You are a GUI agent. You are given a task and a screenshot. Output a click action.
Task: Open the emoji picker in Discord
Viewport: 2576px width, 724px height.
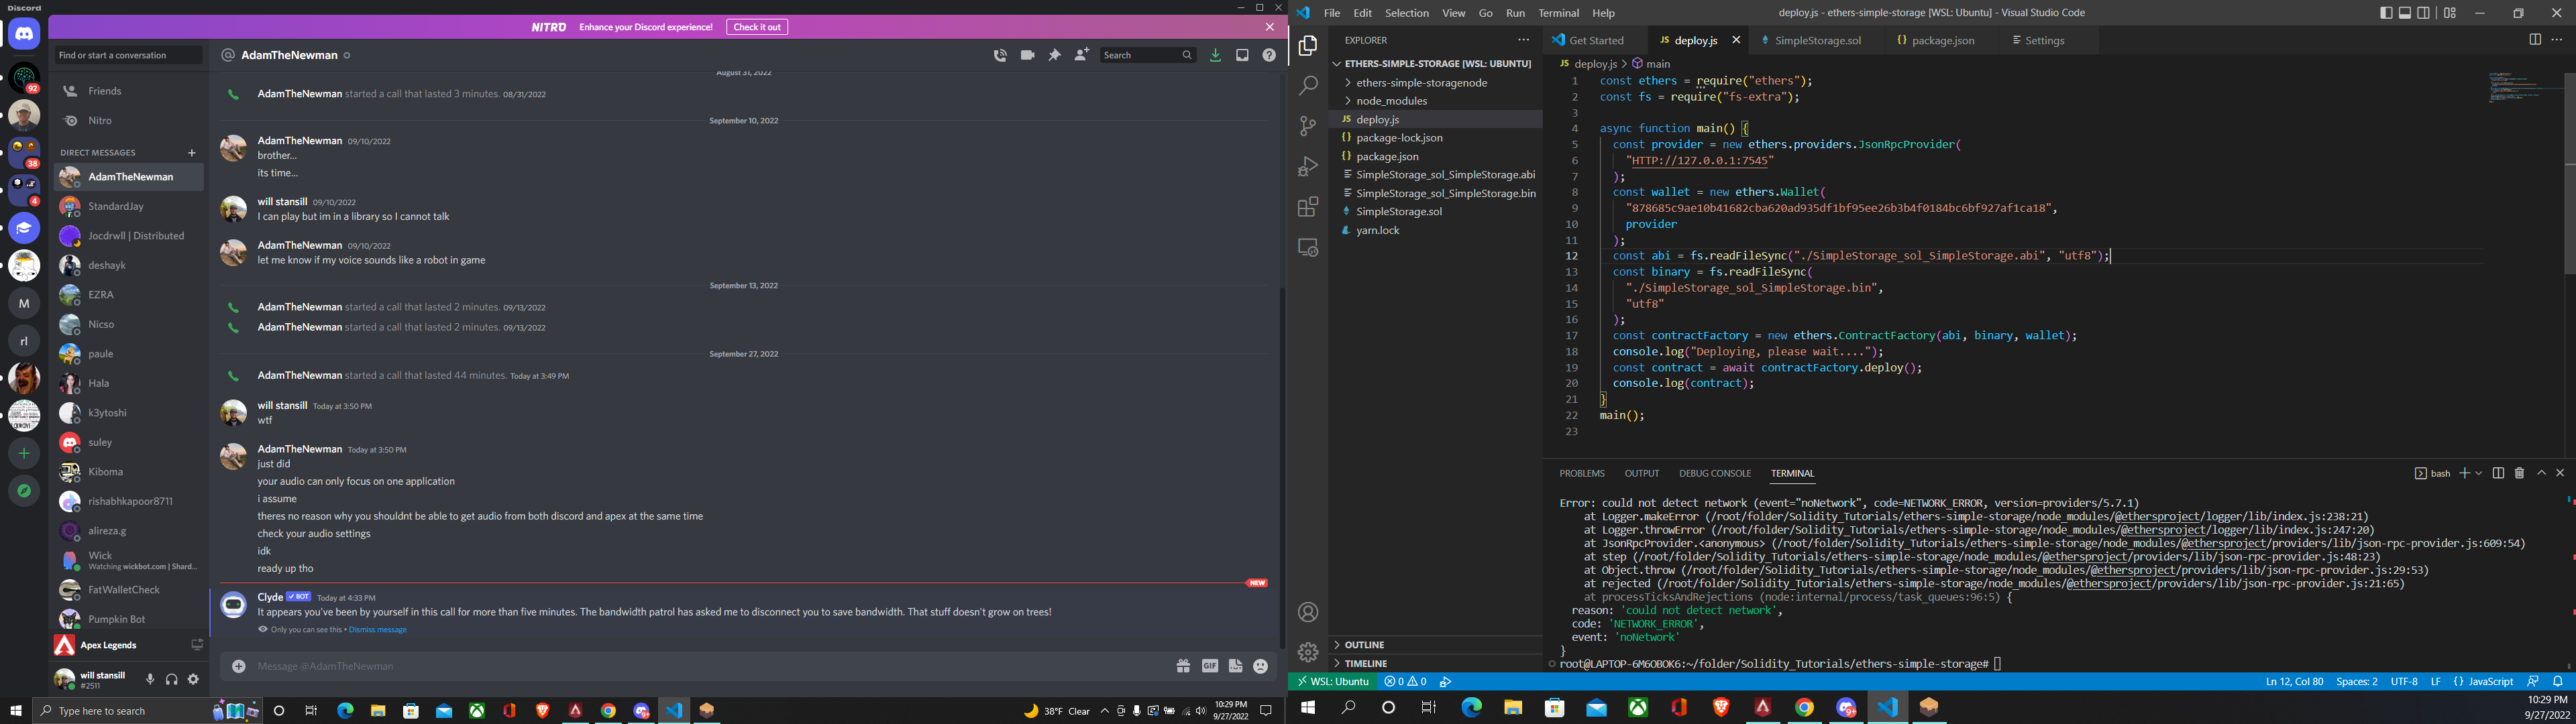(1261, 666)
